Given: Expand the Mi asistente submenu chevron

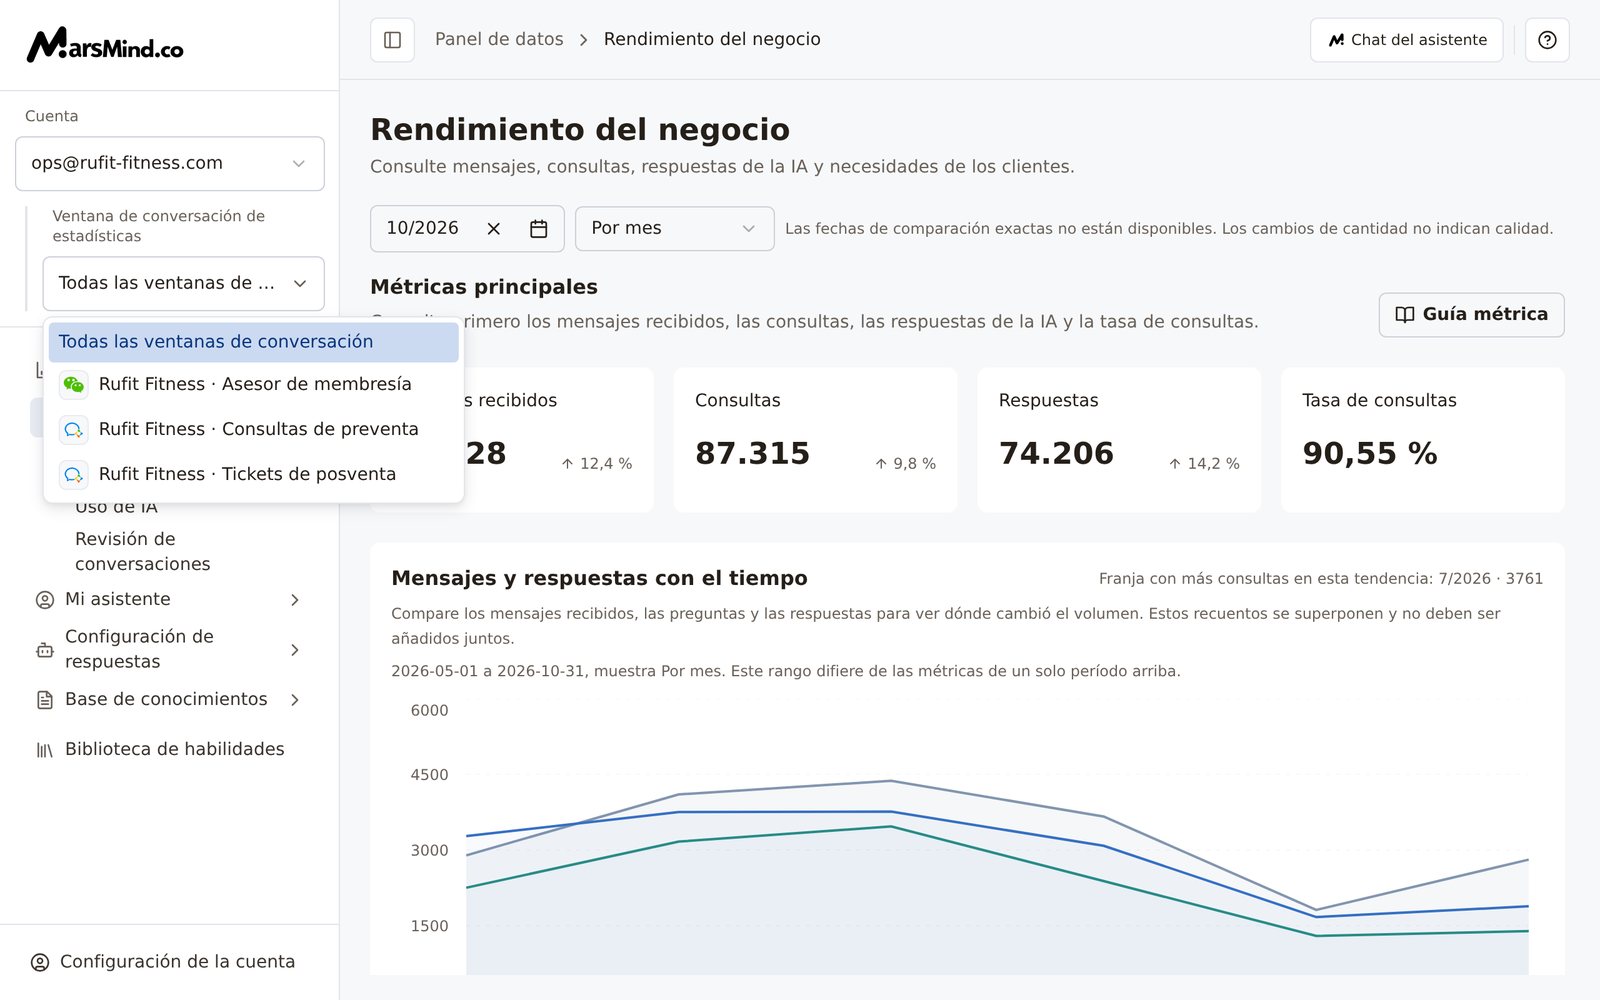Looking at the screenshot, I should pos(295,600).
